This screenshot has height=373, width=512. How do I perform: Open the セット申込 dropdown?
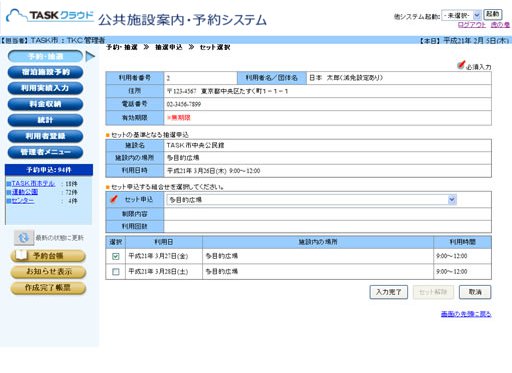[312, 200]
